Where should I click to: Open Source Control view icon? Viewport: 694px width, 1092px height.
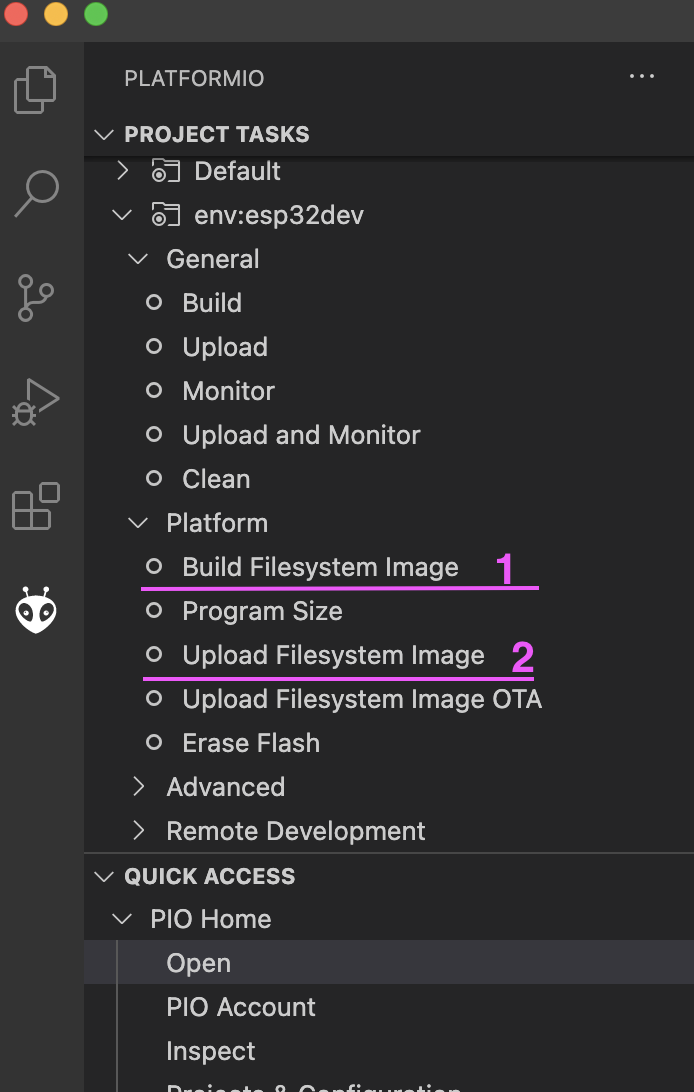36,298
